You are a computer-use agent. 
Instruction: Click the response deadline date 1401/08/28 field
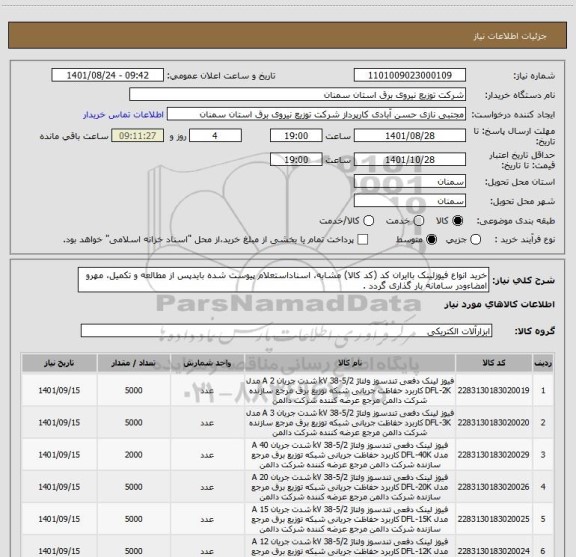coord(410,136)
